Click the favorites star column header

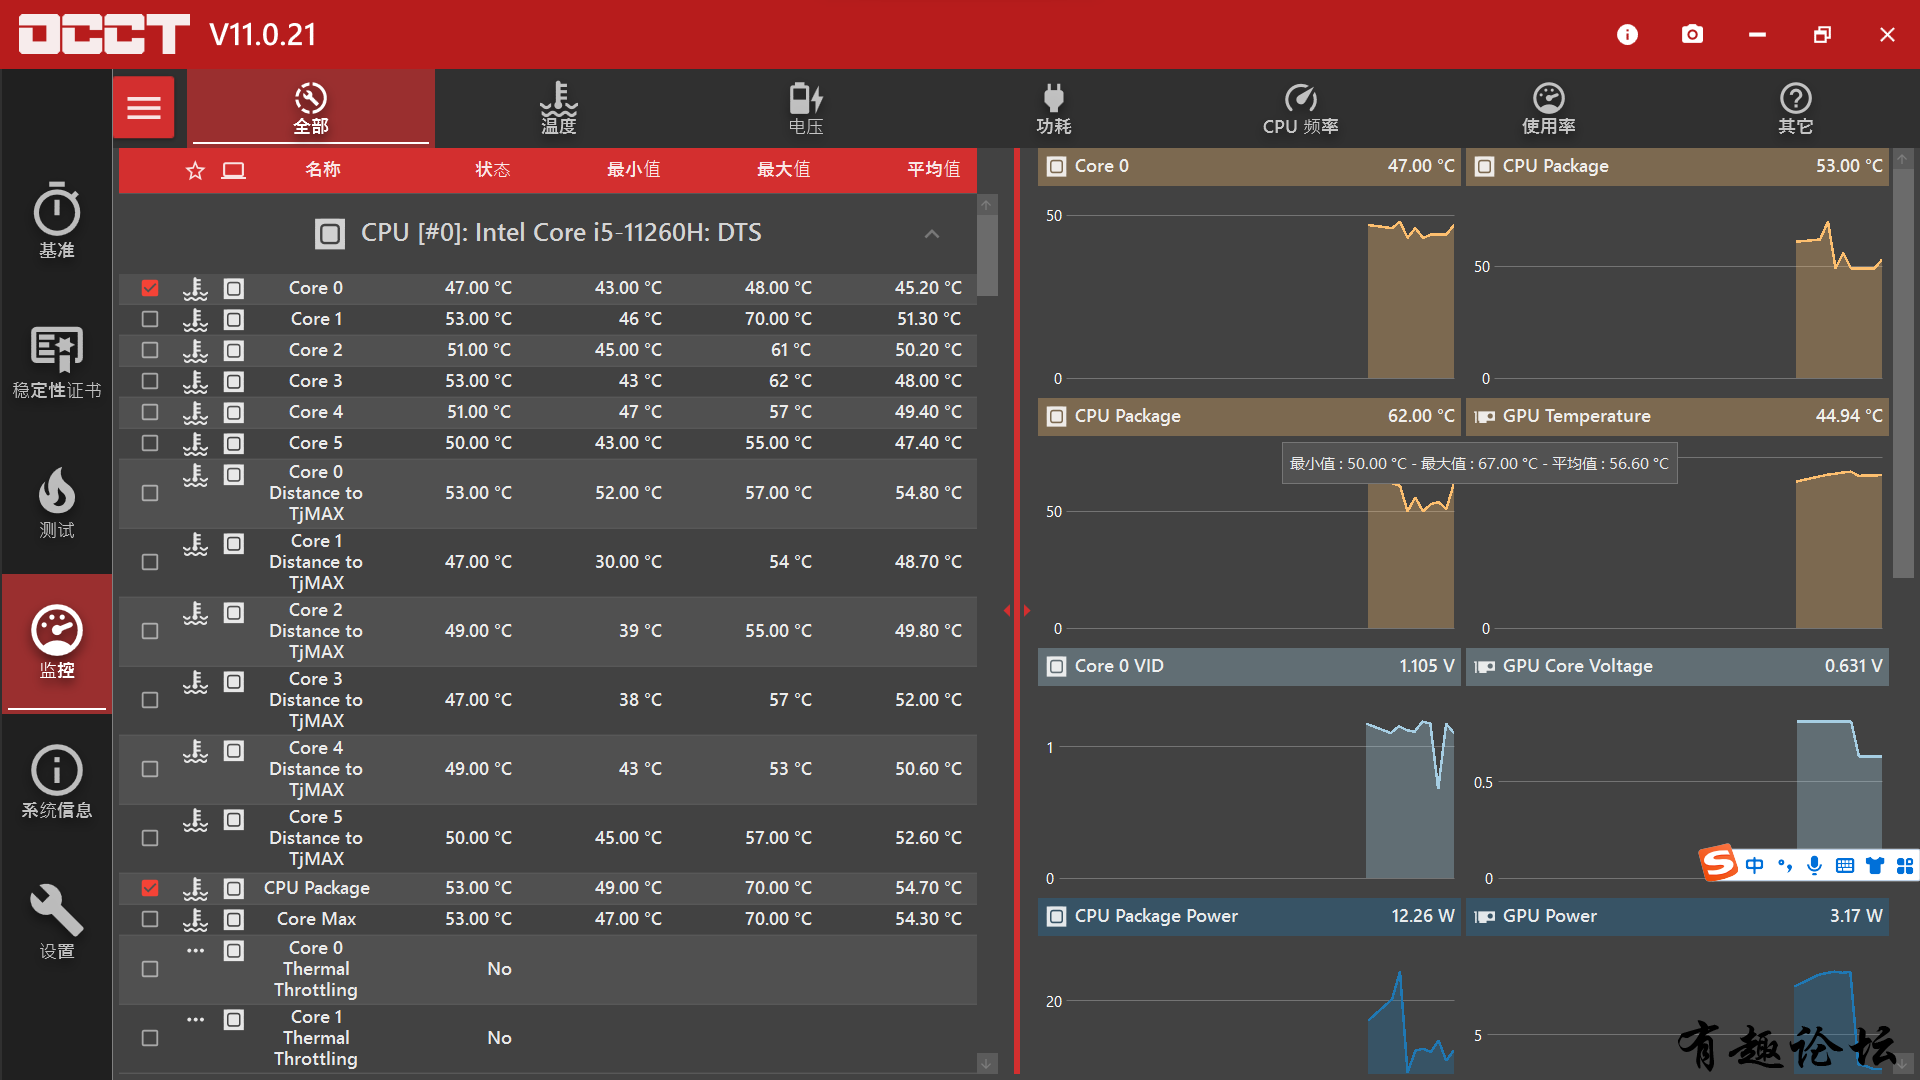tap(195, 170)
